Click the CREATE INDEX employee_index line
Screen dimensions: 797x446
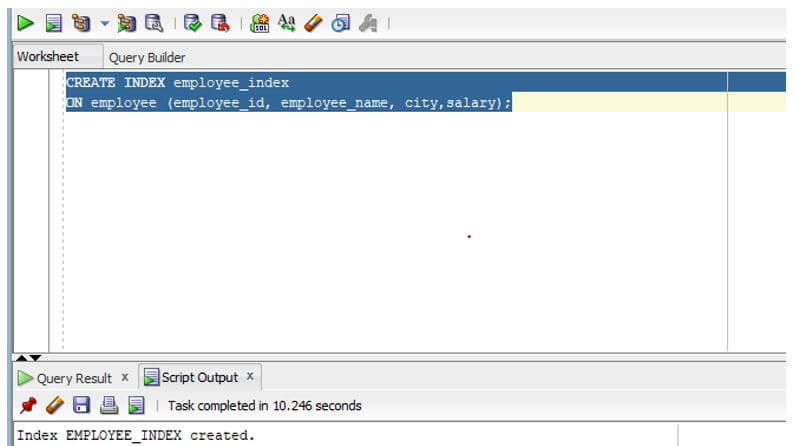click(177, 82)
